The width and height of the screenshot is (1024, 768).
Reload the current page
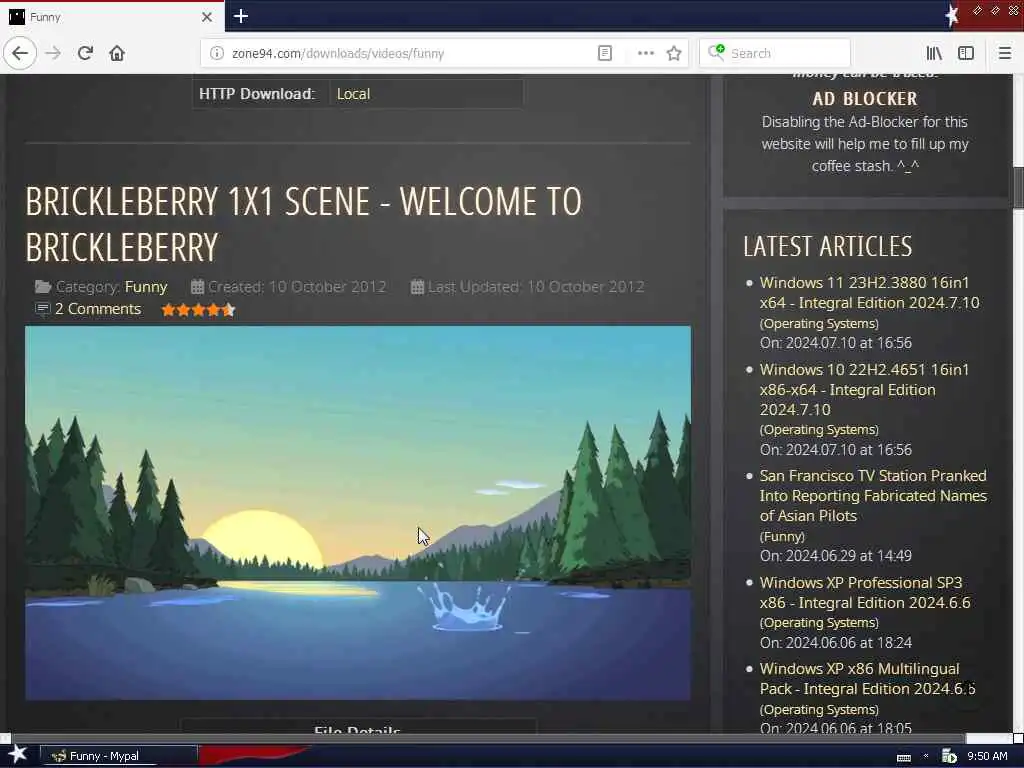pyautogui.click(x=85, y=53)
